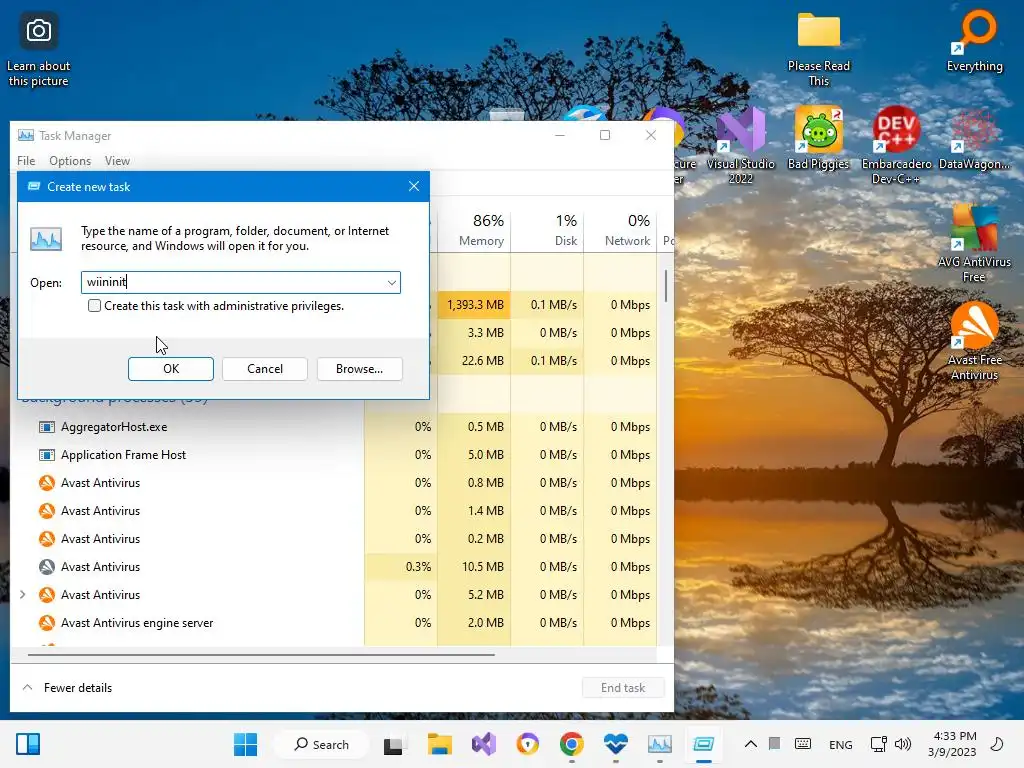Open clock showing 4:33 PM 3/9/2023

[954, 744]
